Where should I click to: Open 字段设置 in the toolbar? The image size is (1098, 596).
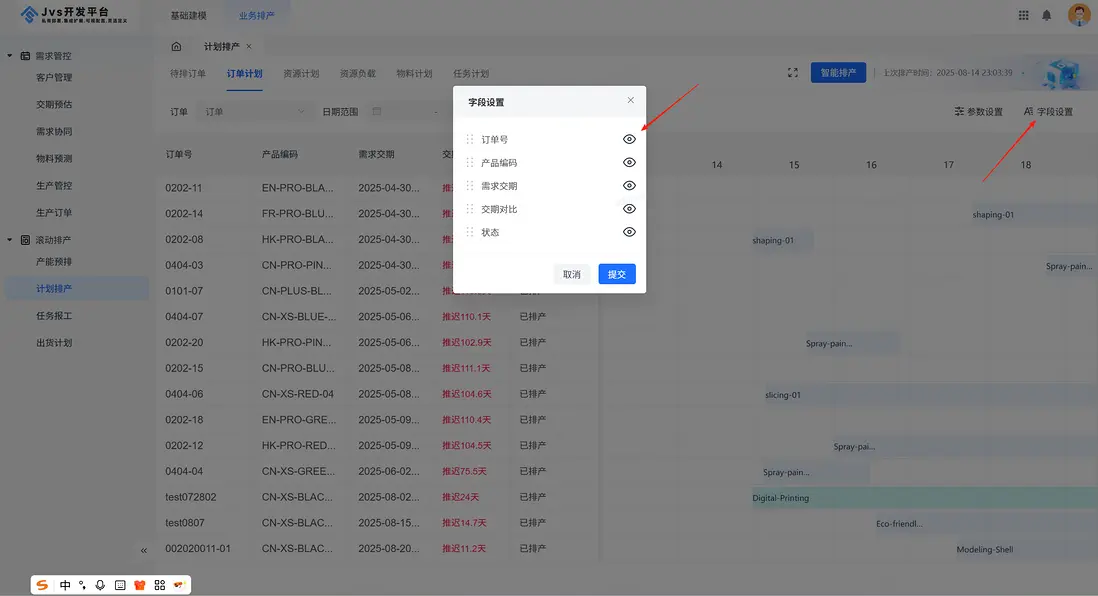1048,111
